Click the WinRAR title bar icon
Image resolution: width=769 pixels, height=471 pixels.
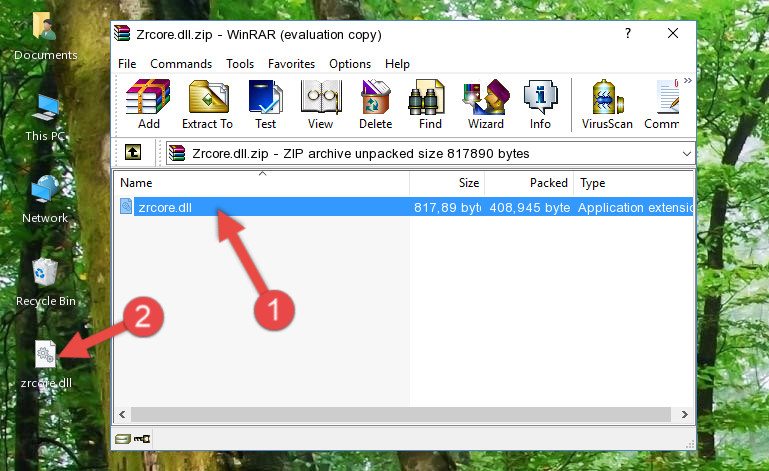[x=122, y=34]
